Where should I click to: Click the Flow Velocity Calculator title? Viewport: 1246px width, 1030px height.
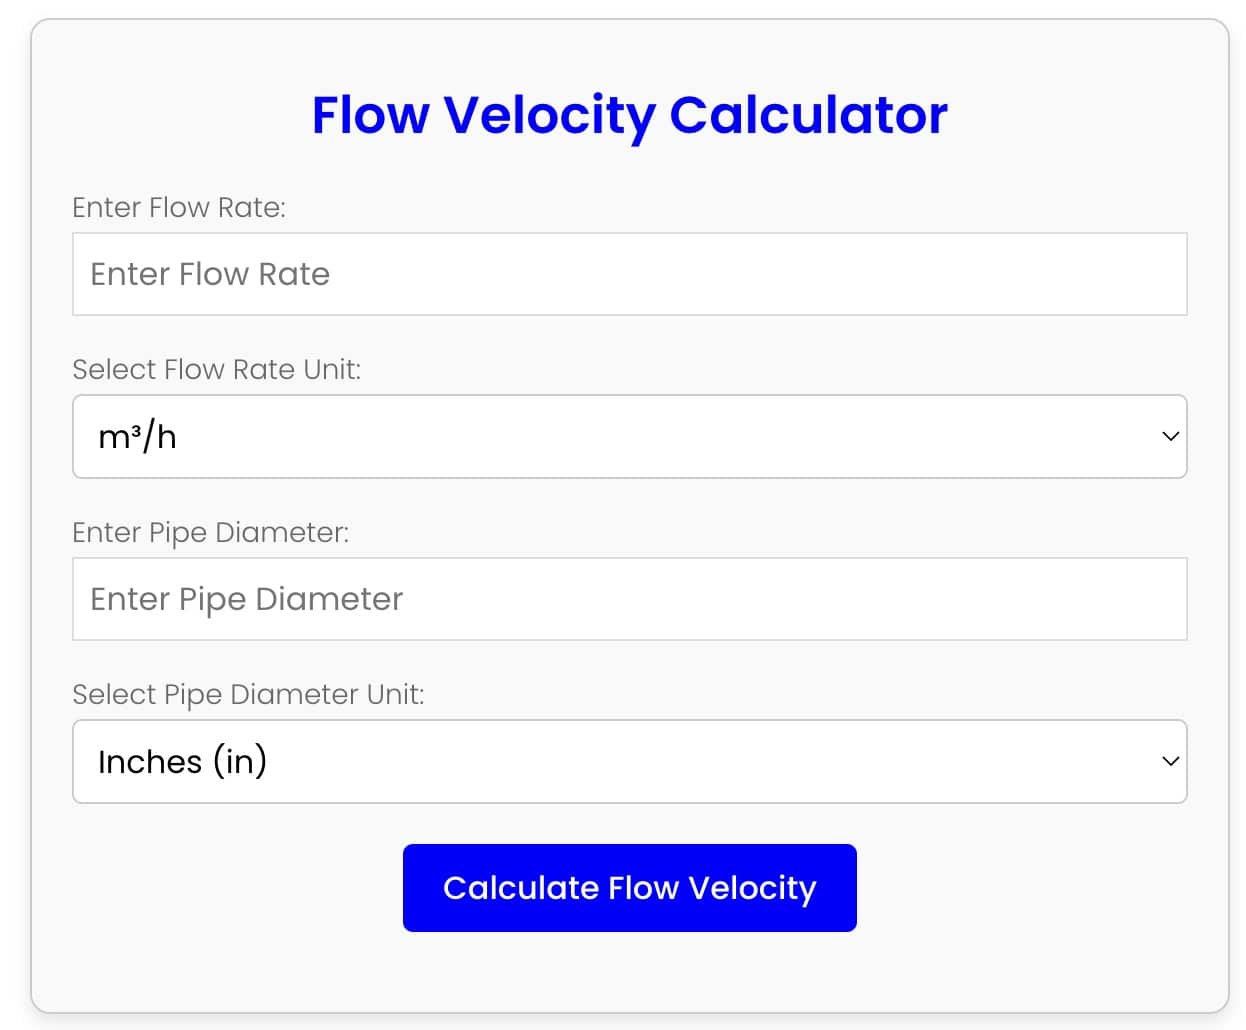coord(629,114)
